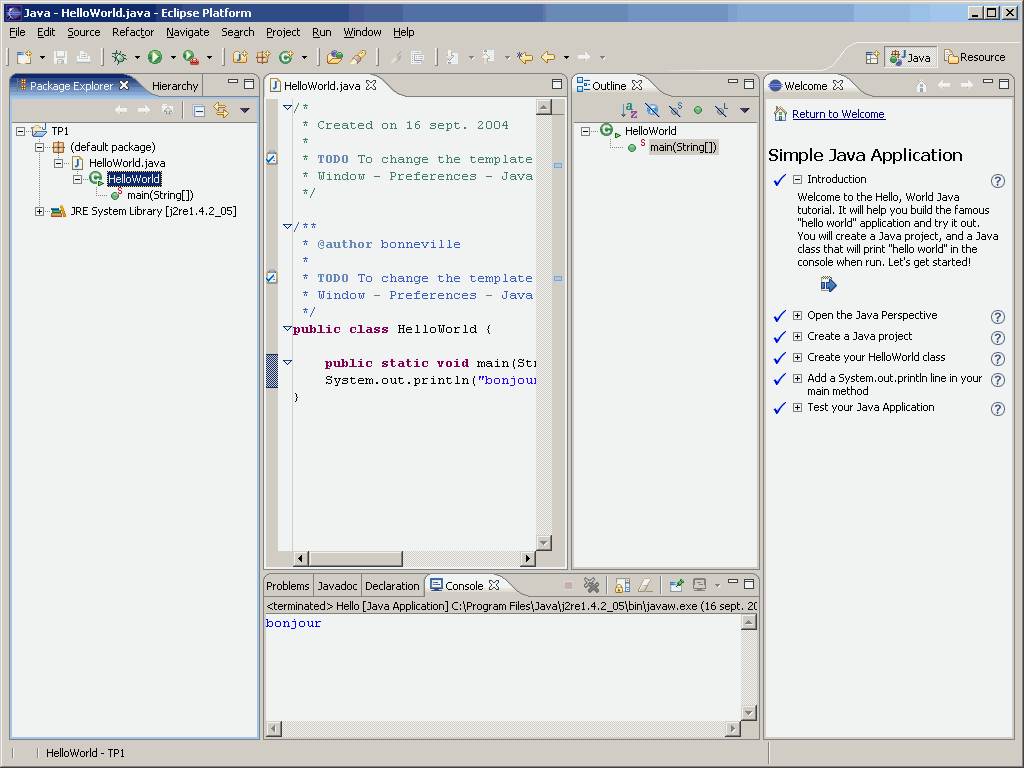Open the Outline view menu arrow

pos(744,110)
